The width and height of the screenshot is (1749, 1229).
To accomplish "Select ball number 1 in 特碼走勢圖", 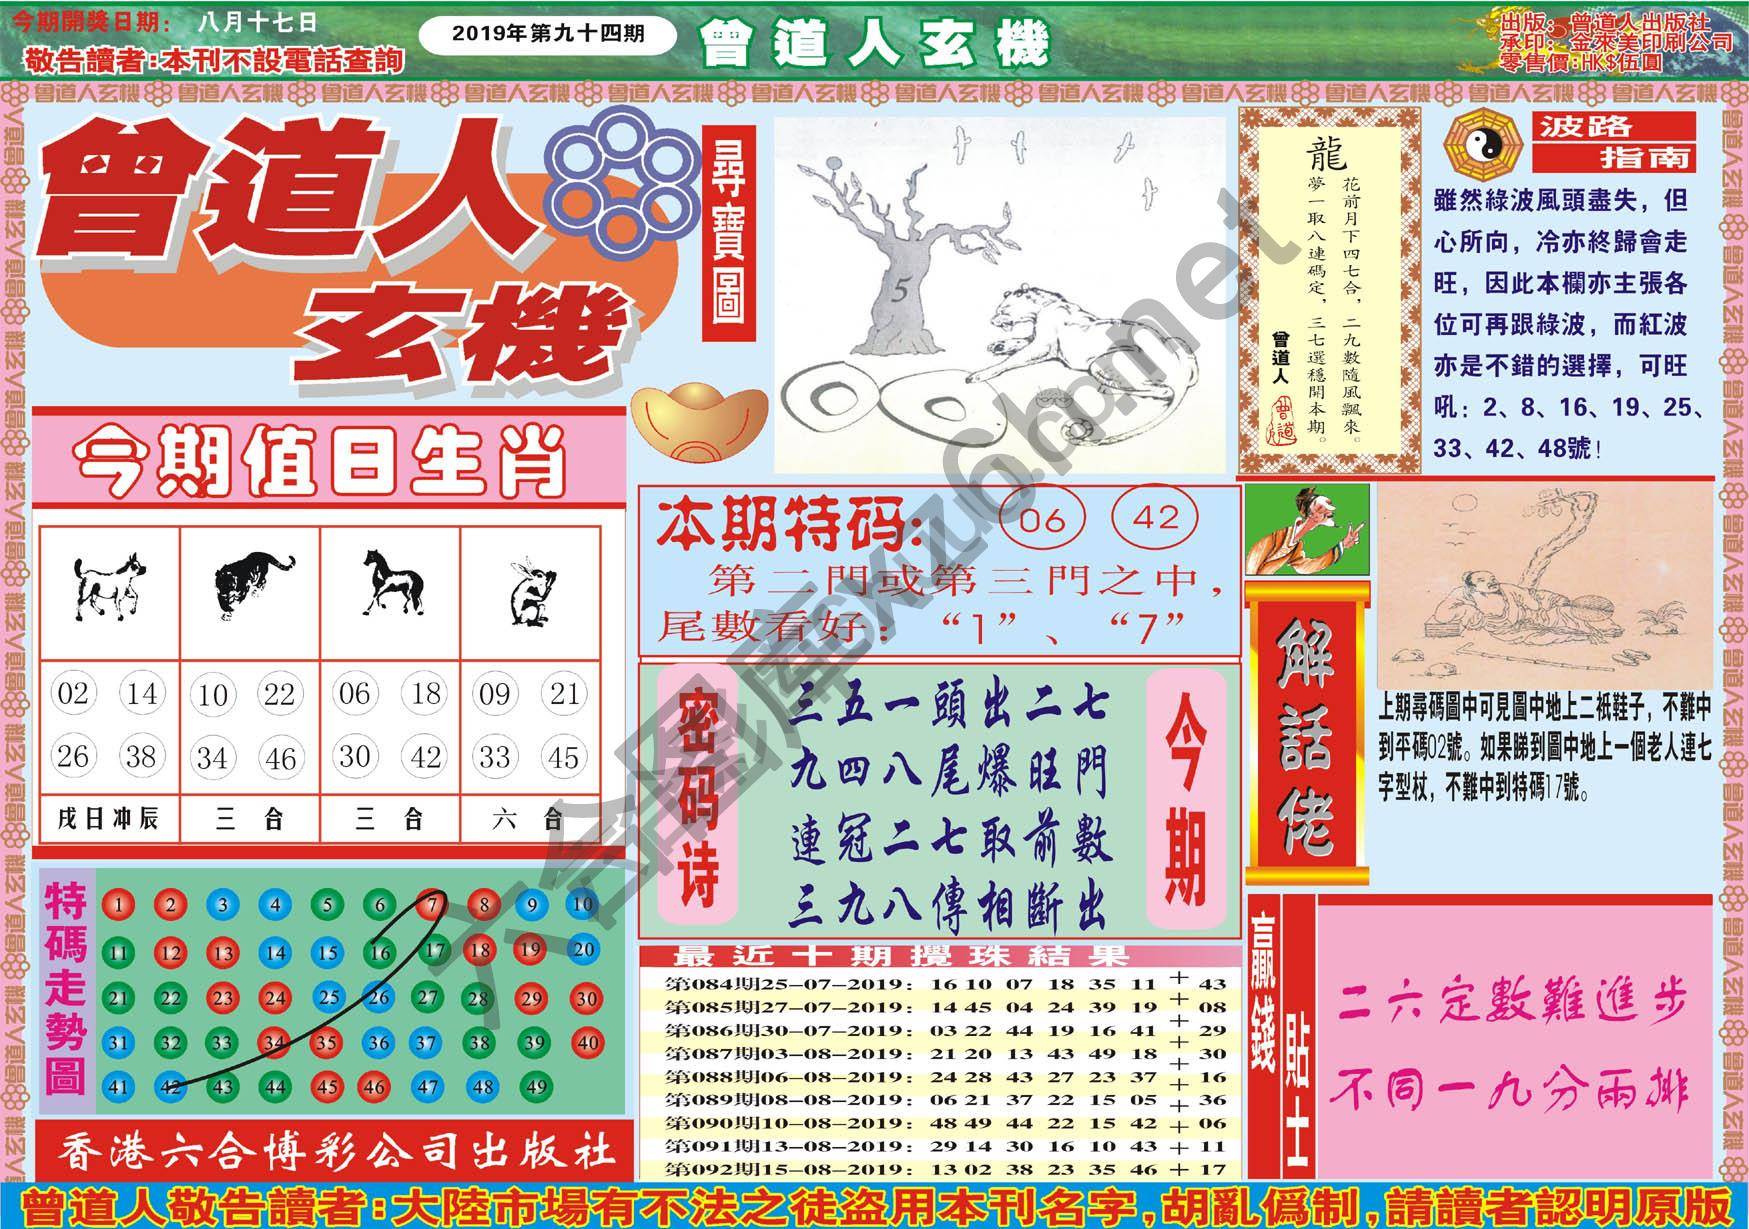I will pyautogui.click(x=118, y=906).
